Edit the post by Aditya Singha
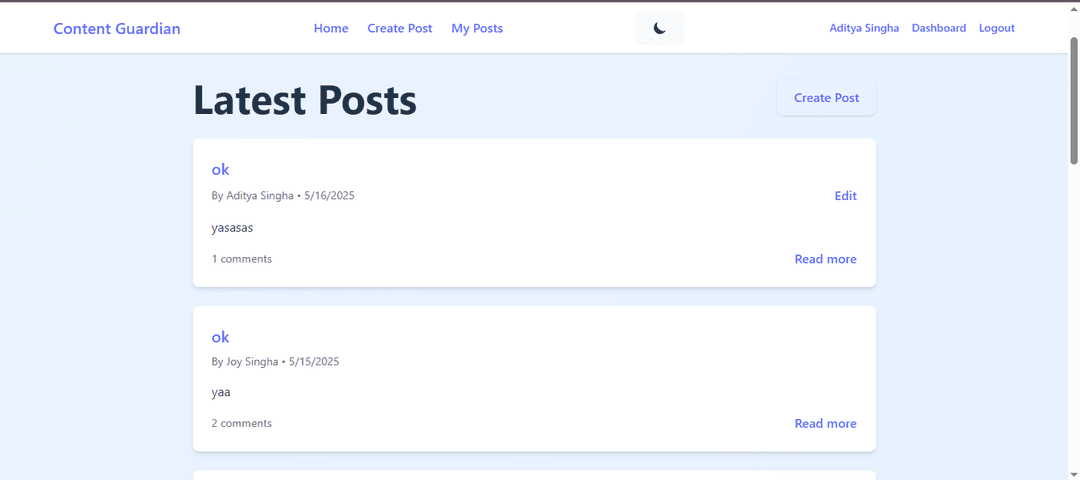The image size is (1080, 480). click(x=846, y=196)
